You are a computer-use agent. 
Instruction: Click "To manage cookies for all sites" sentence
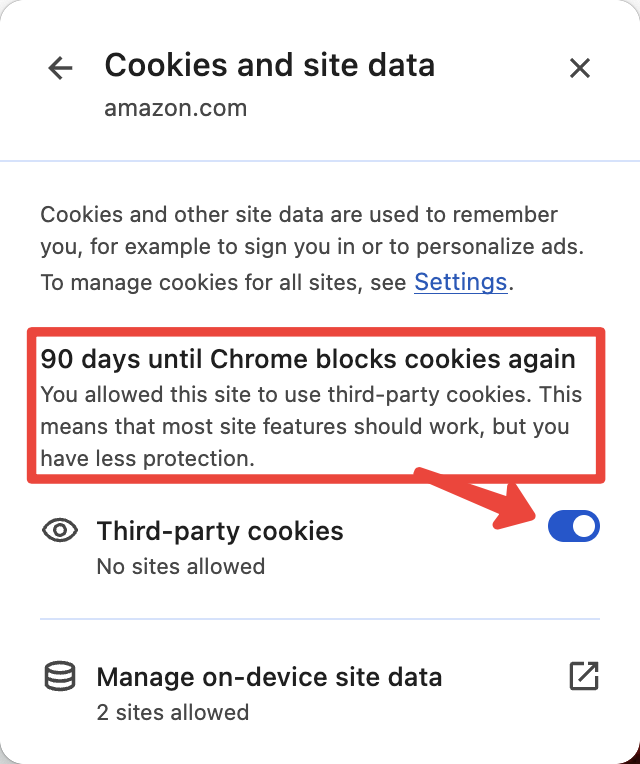point(277,282)
